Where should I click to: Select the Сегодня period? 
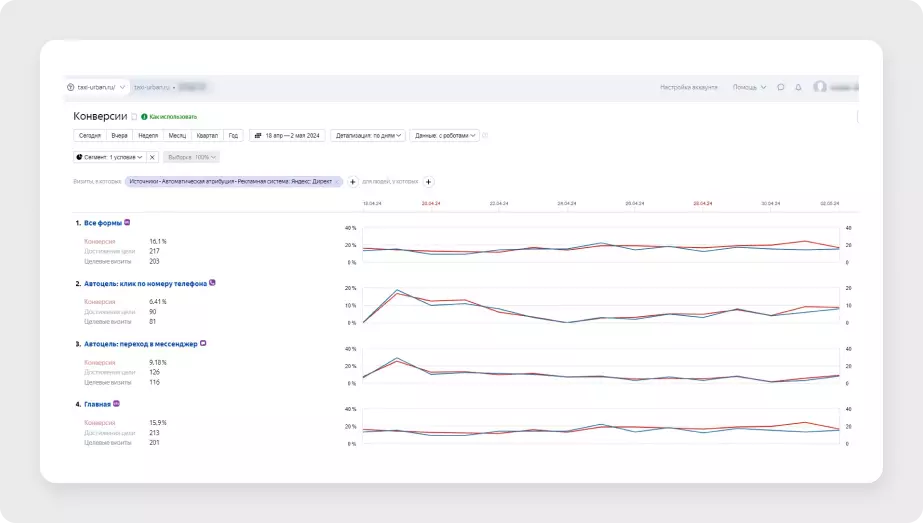tap(89, 135)
